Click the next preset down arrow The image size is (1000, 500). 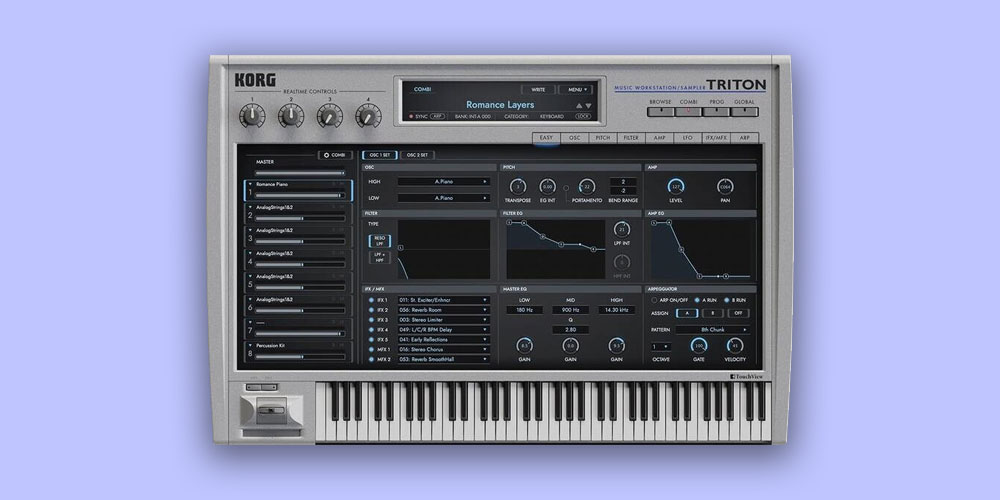[588, 106]
